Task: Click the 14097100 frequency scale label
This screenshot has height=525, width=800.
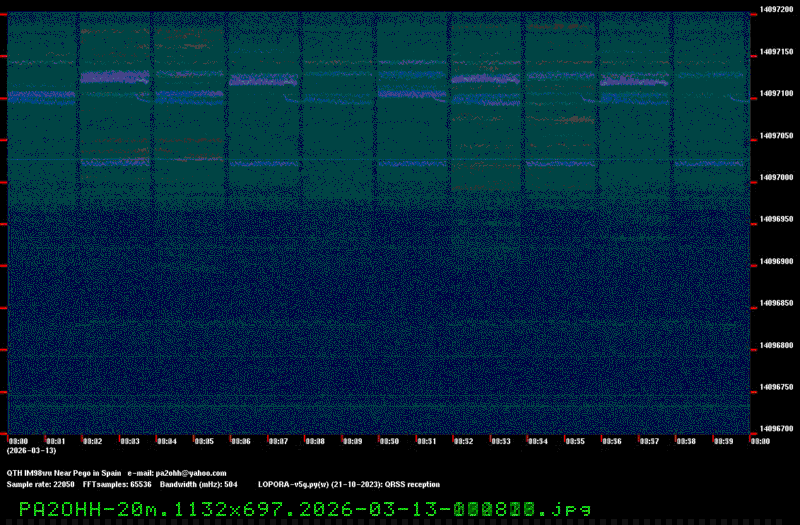Action: 776,93
